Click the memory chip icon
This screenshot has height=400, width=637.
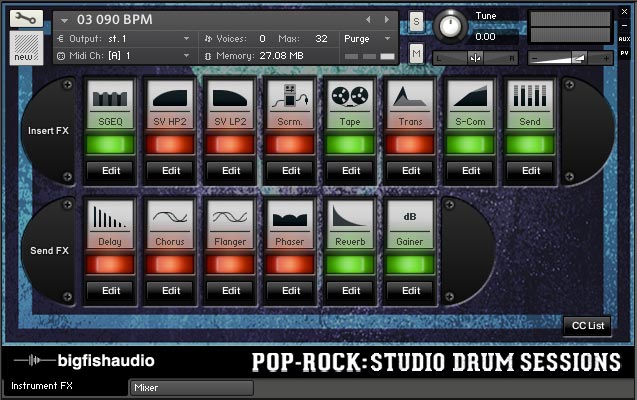point(208,56)
